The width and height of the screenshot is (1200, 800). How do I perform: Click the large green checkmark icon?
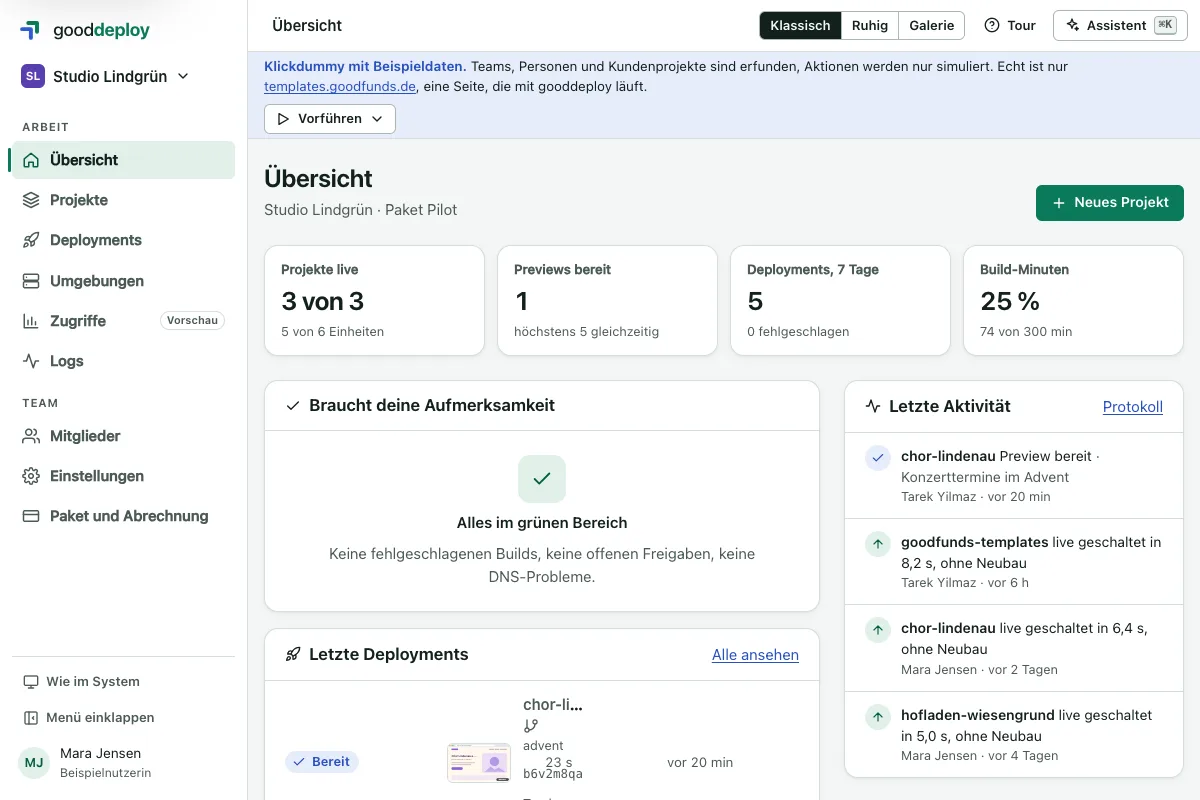click(x=542, y=479)
